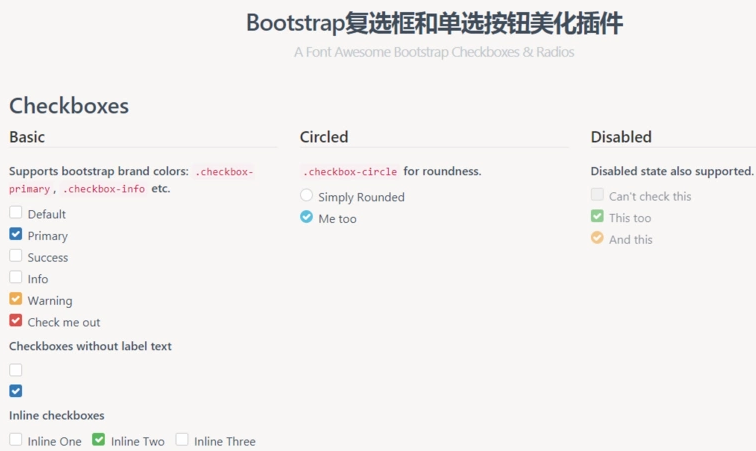Enable the Success checkbox
The height and width of the screenshot is (451, 756).
[x=16, y=256]
